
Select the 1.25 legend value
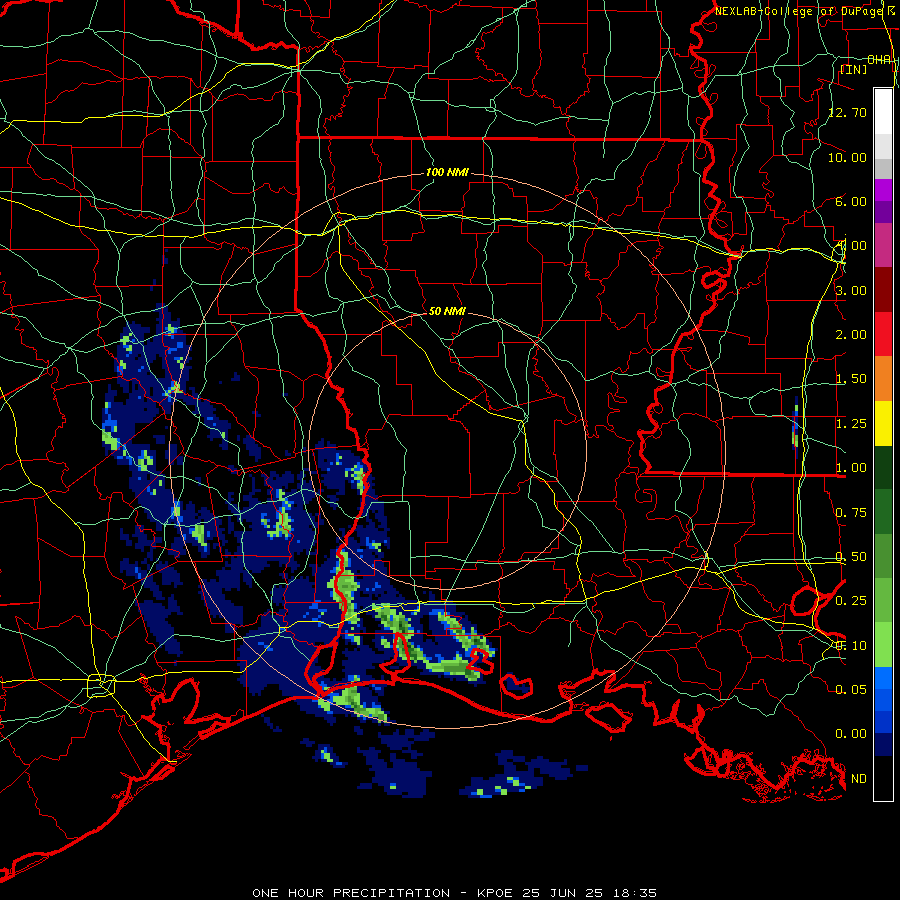tap(851, 424)
